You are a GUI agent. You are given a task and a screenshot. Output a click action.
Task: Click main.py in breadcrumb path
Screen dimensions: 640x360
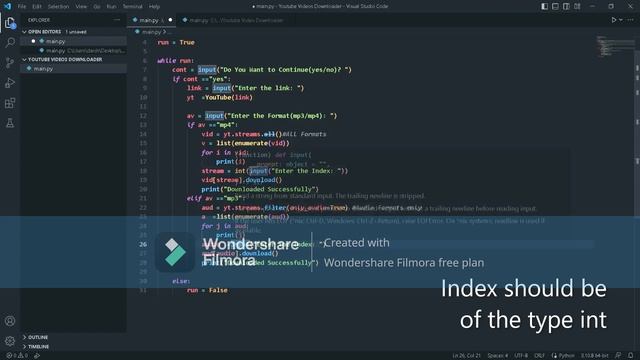151,31
